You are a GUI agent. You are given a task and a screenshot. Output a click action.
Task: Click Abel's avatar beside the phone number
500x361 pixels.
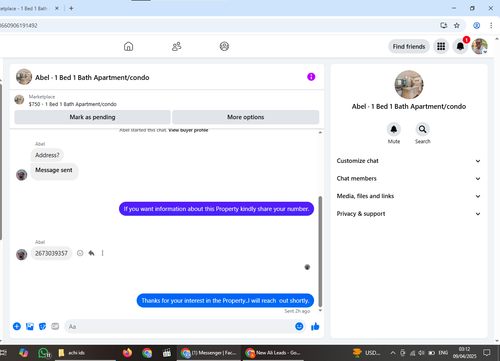[22, 254]
